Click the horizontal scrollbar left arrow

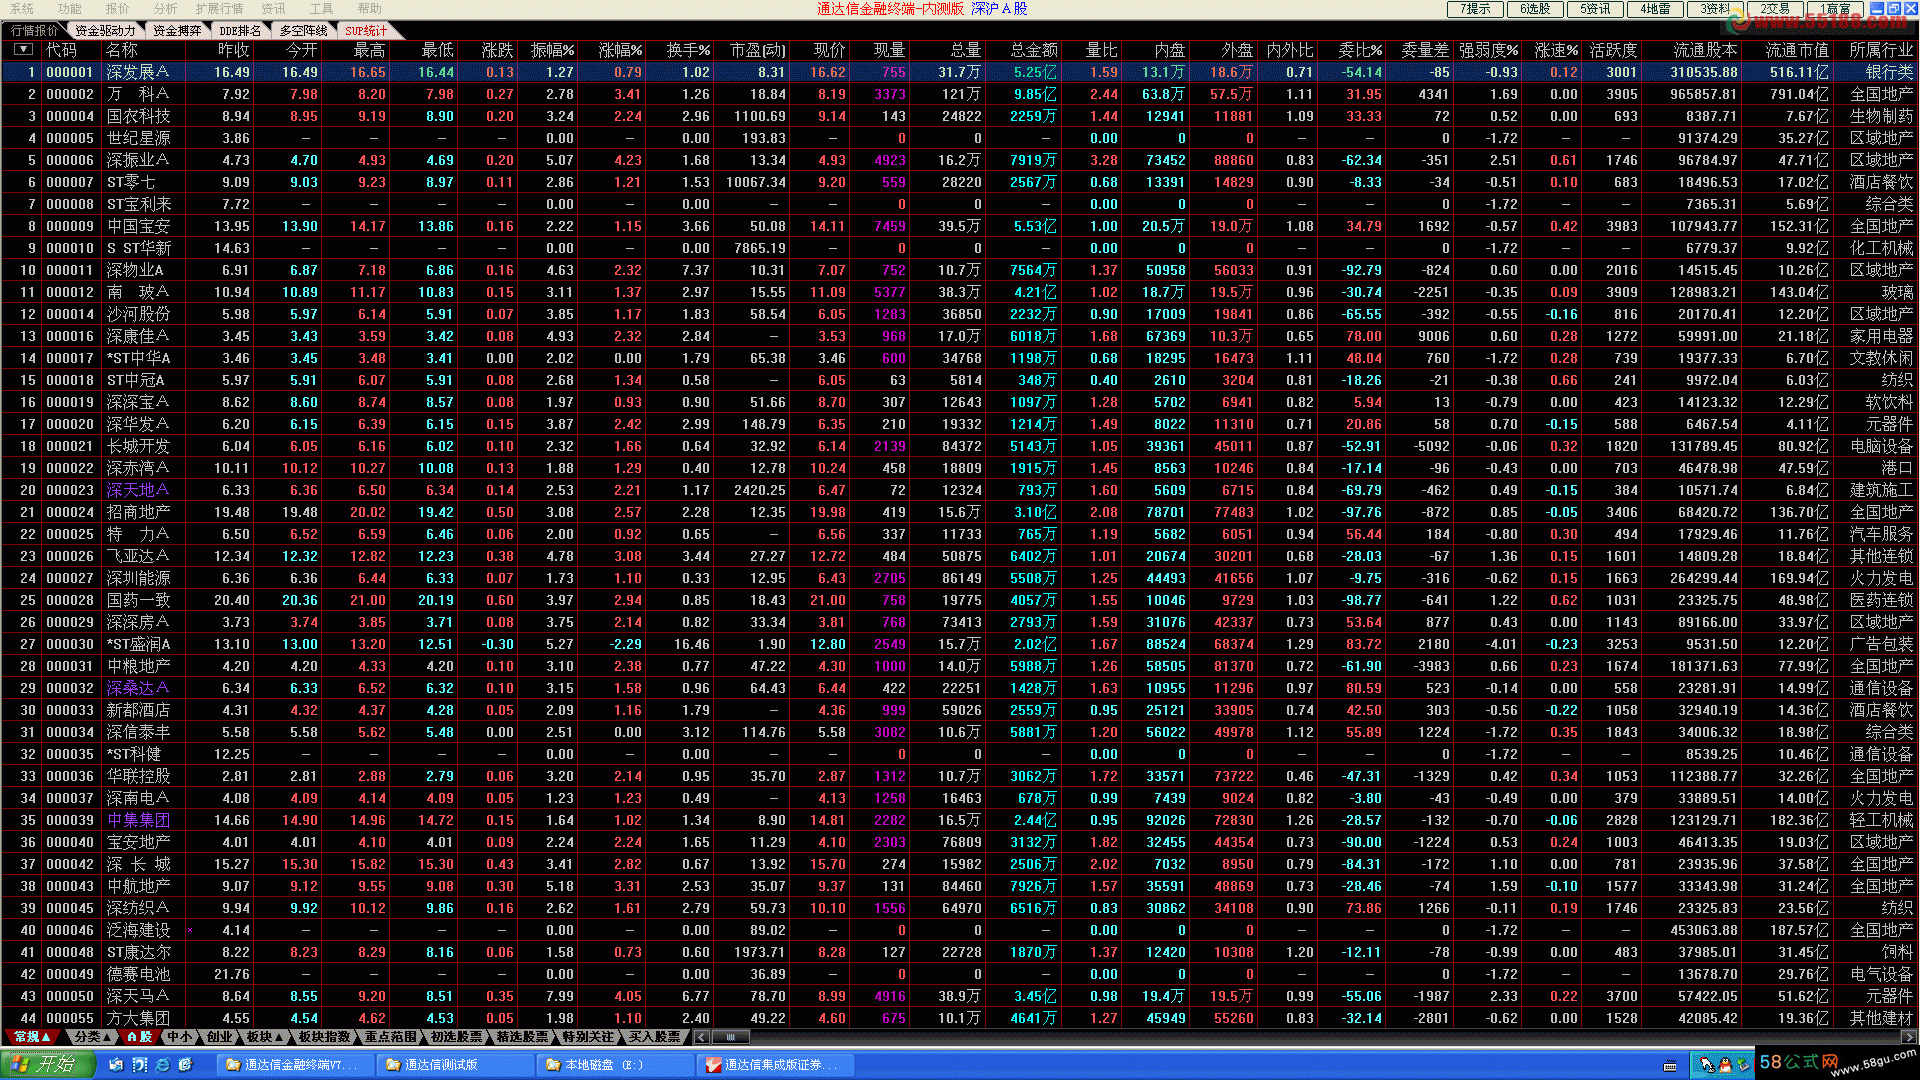coord(701,1037)
